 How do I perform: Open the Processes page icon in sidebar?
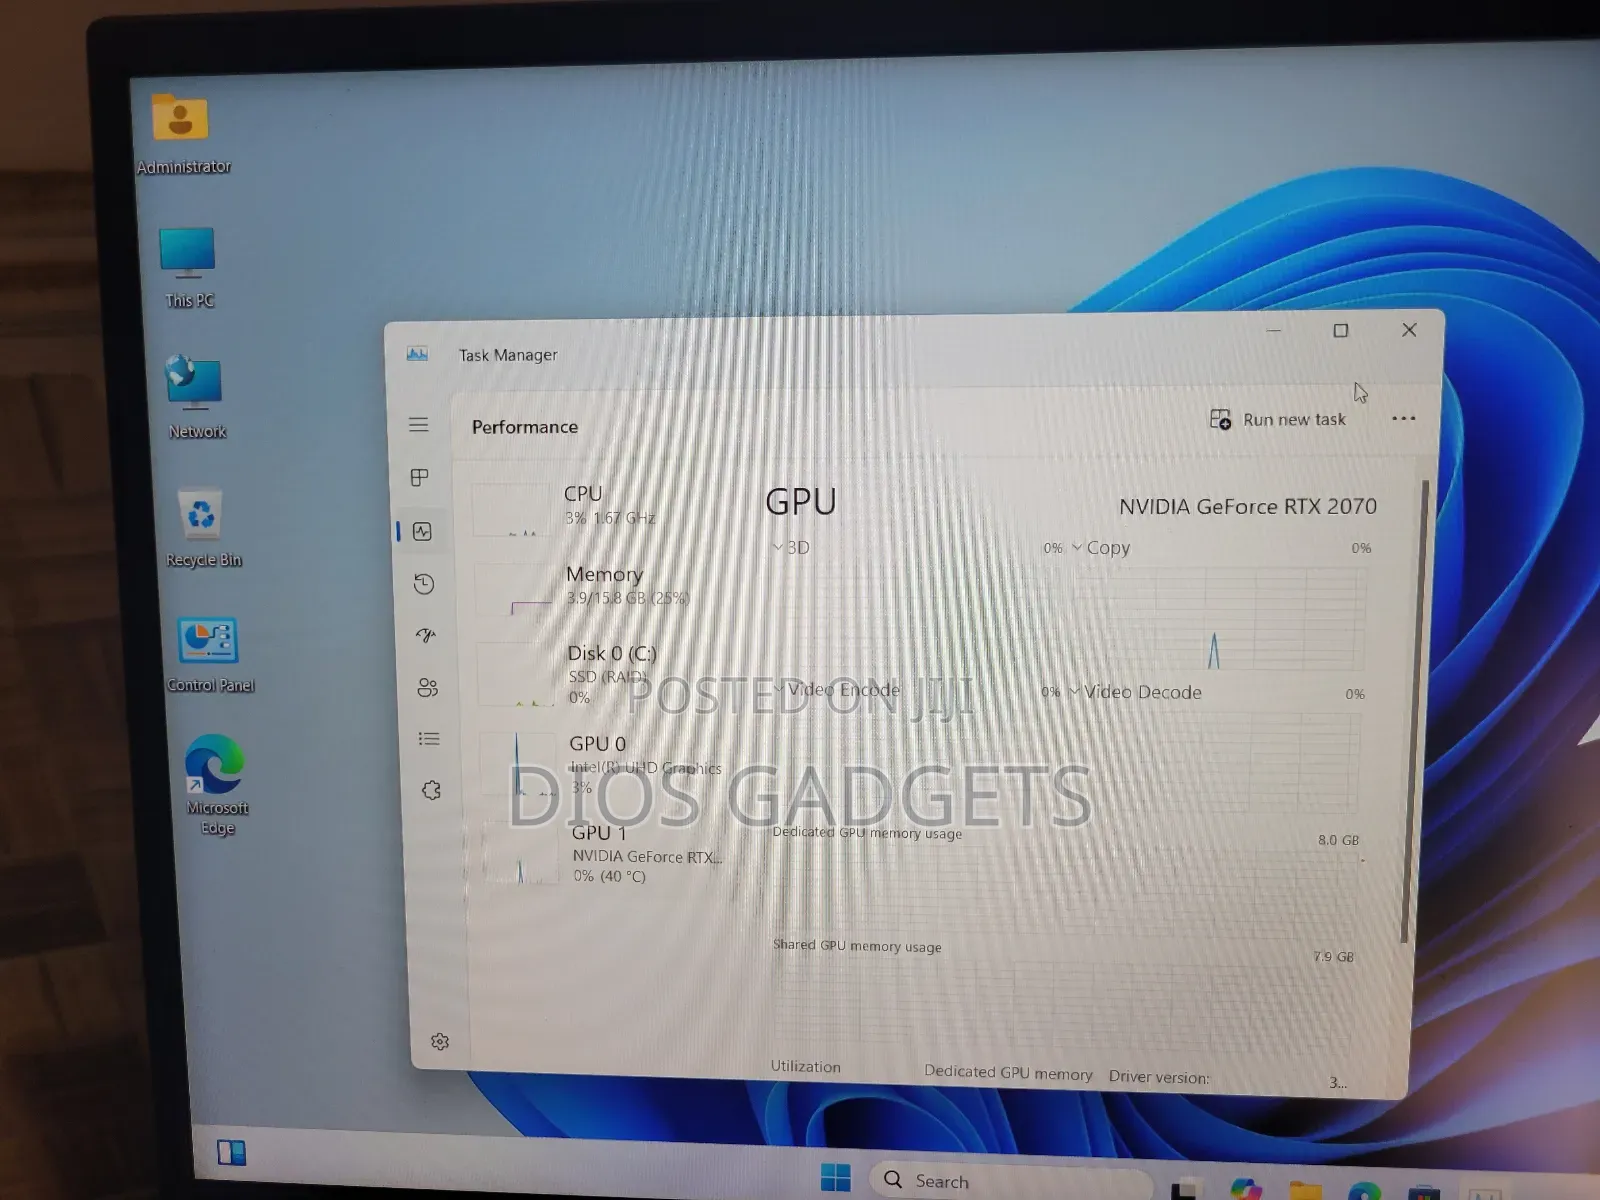click(420, 478)
